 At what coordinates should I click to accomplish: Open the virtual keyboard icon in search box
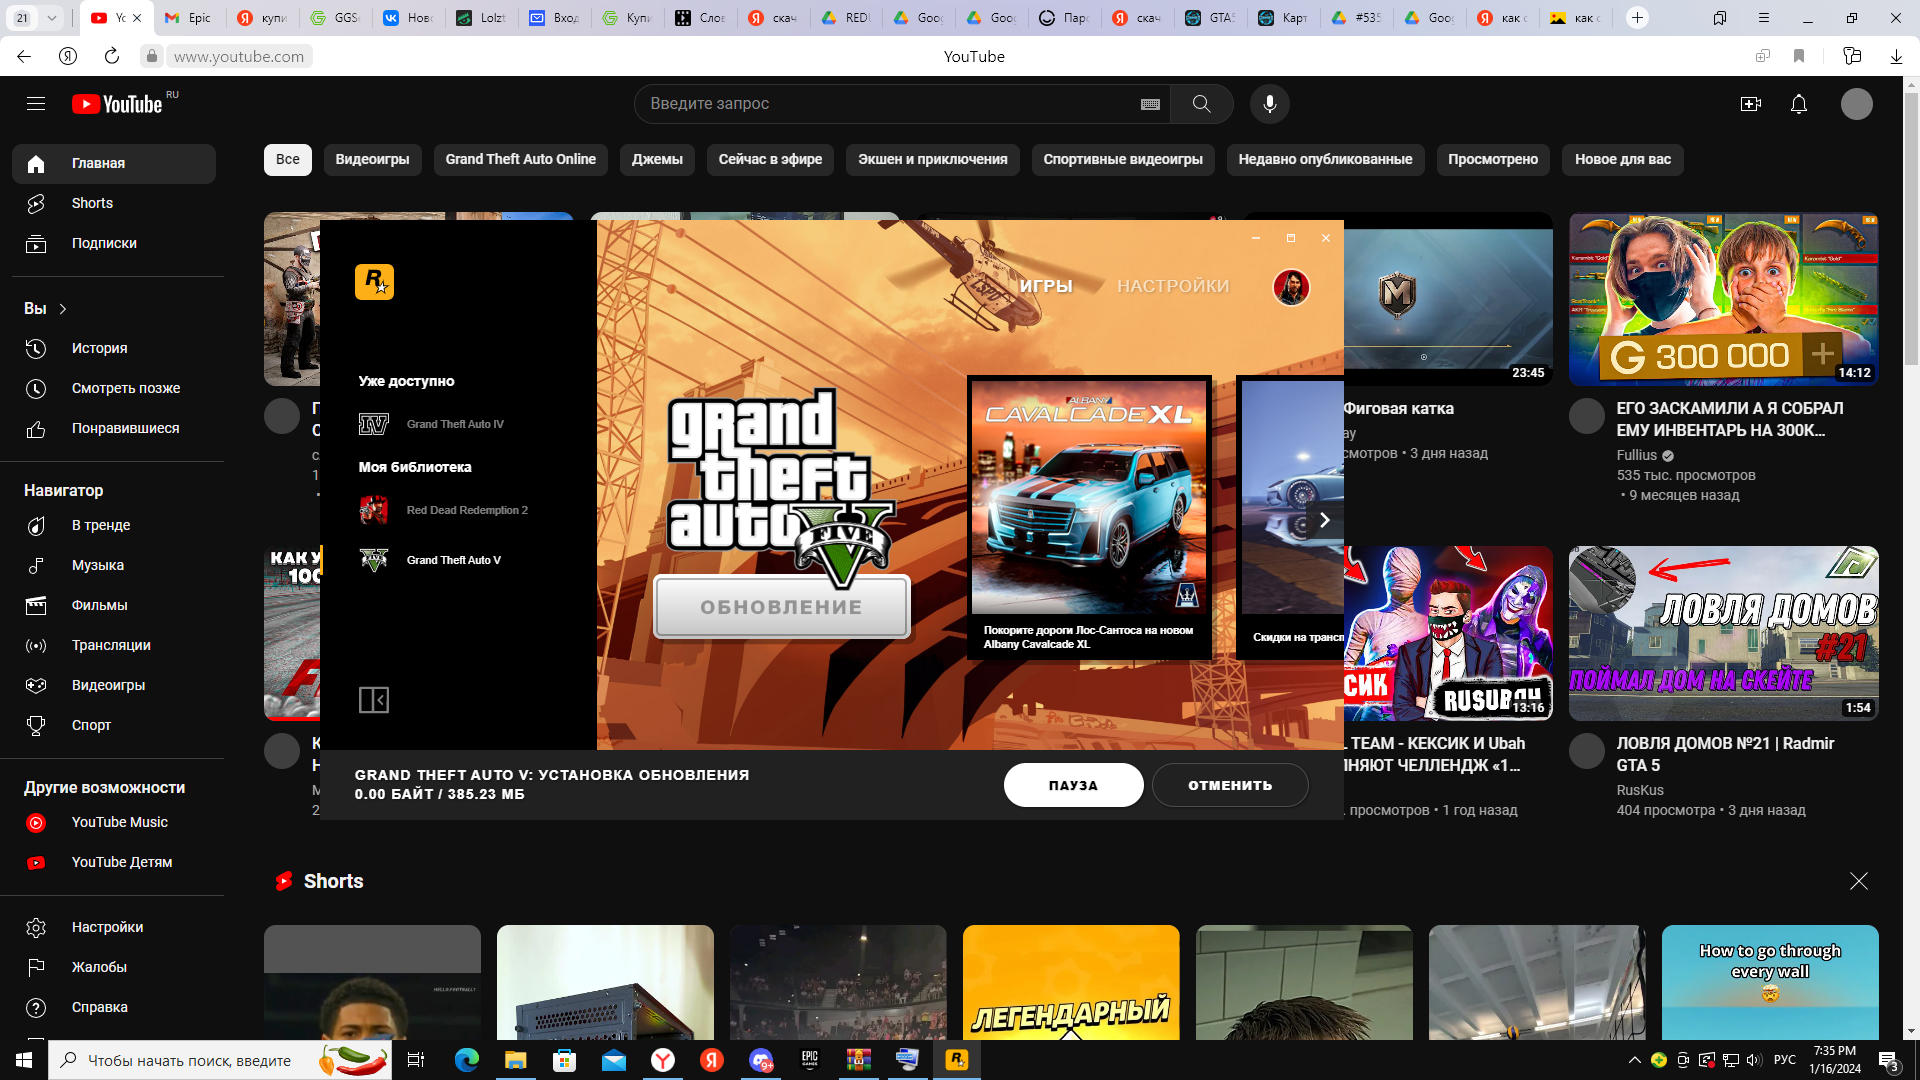(x=1150, y=104)
